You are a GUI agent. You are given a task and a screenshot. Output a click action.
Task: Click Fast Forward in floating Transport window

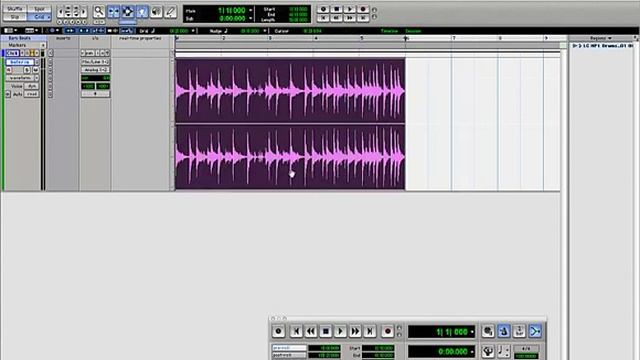coord(355,331)
